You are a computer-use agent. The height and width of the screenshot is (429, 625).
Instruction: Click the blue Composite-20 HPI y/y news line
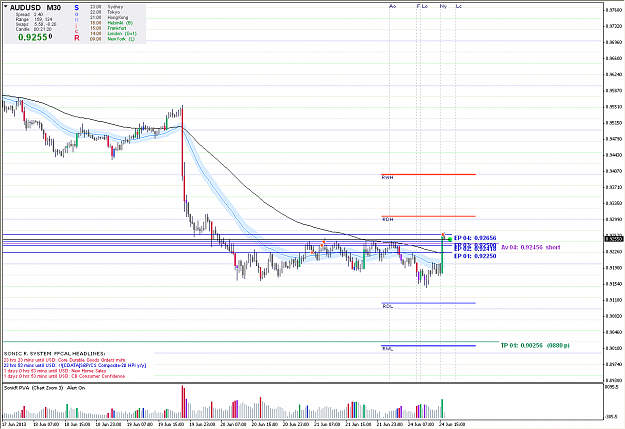[75, 365]
